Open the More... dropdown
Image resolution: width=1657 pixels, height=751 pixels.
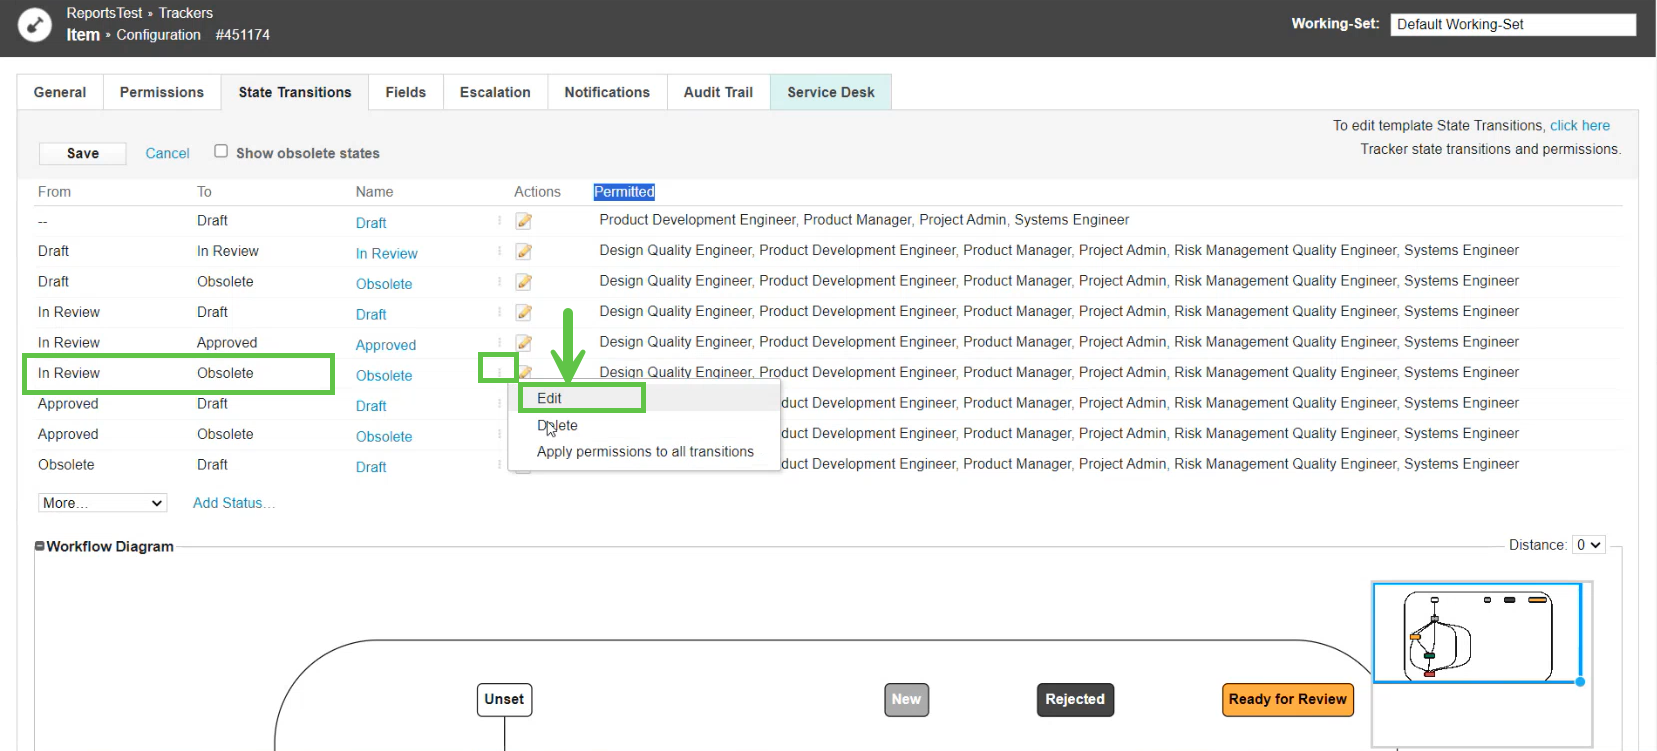pyautogui.click(x=102, y=503)
